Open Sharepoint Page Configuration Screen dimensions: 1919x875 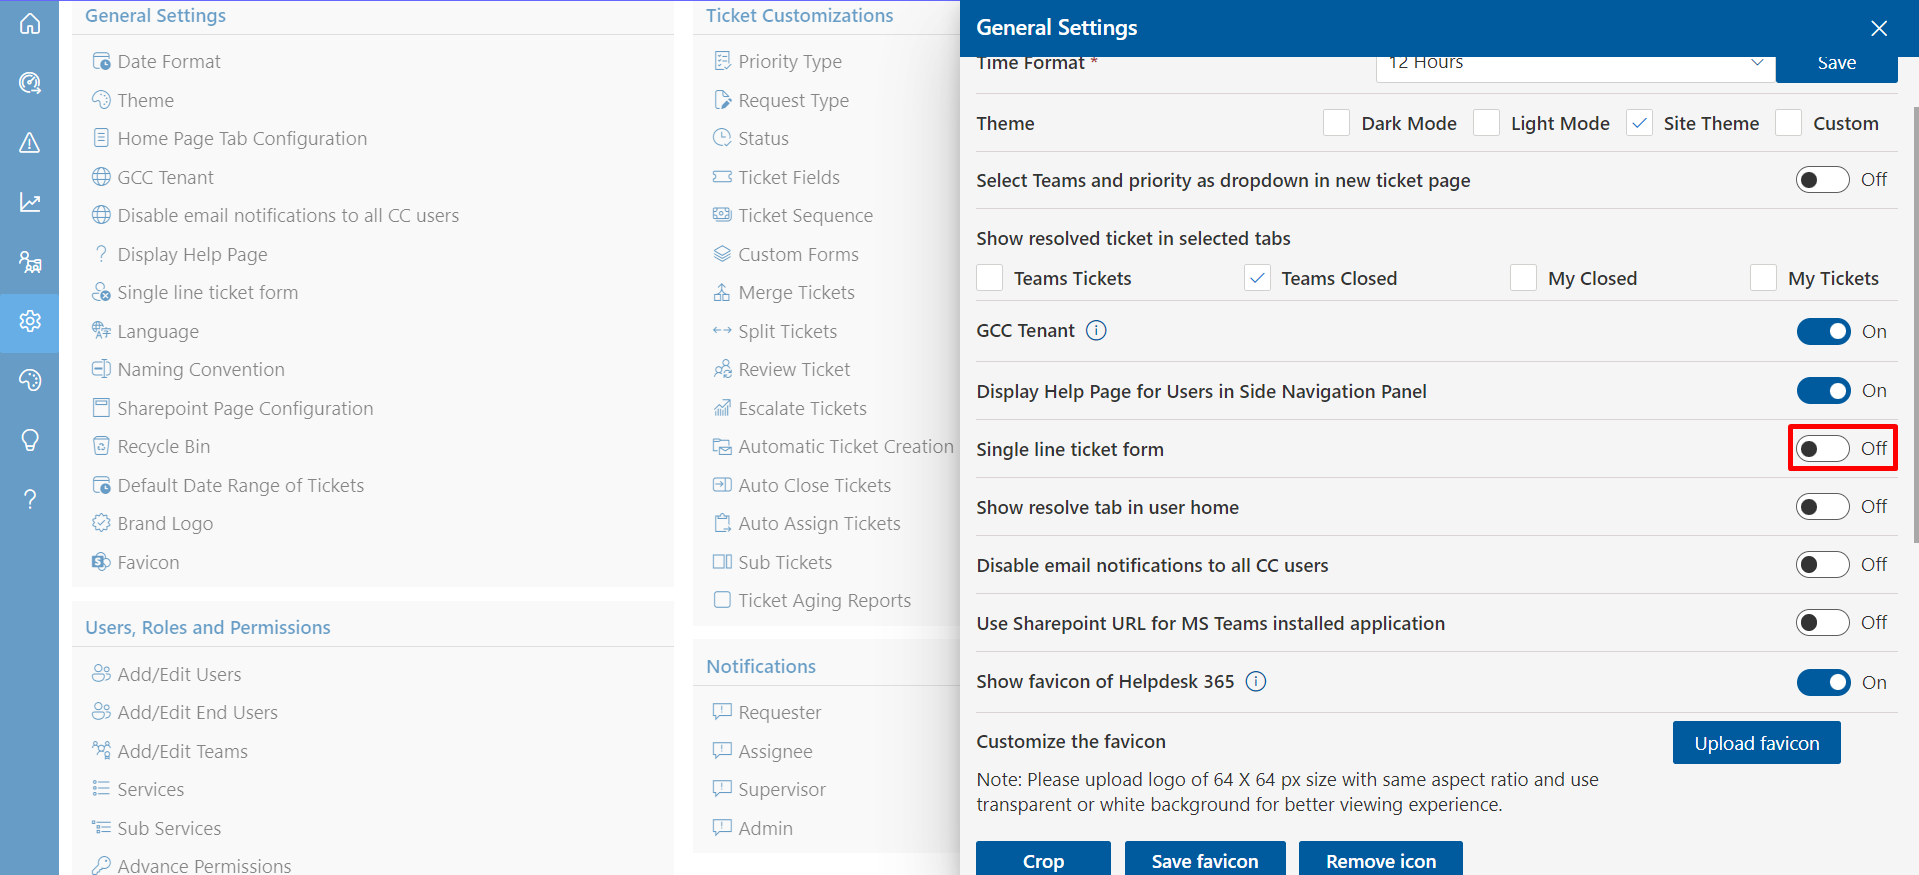pyautogui.click(x=245, y=408)
